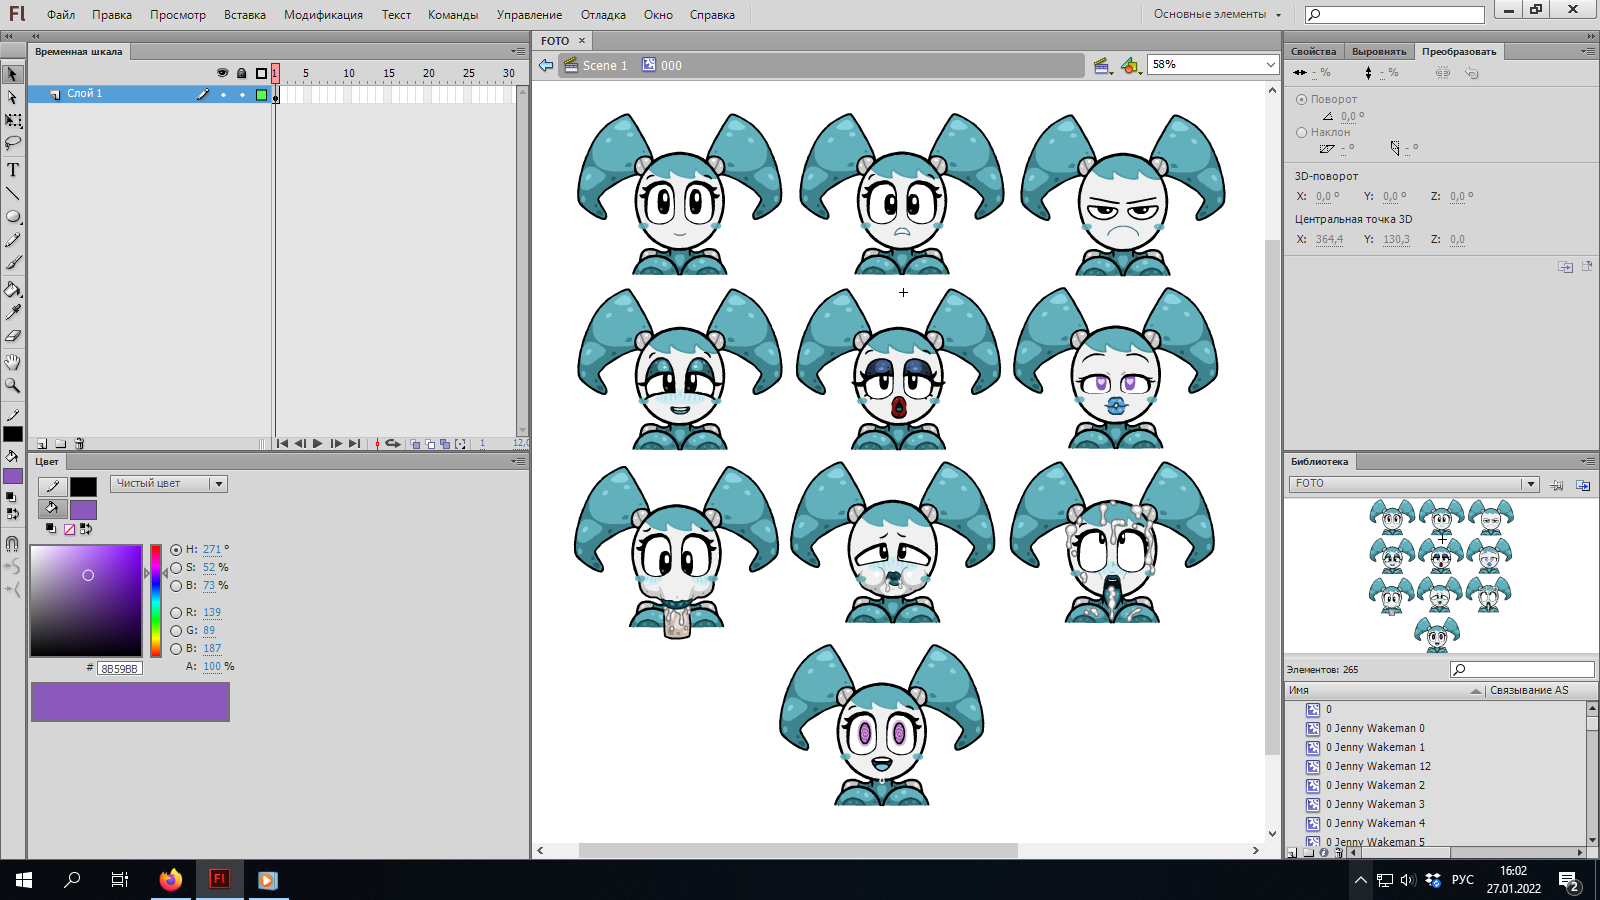The width and height of the screenshot is (1600, 900).
Task: Delete the layer with the trash icon
Action: (79, 444)
